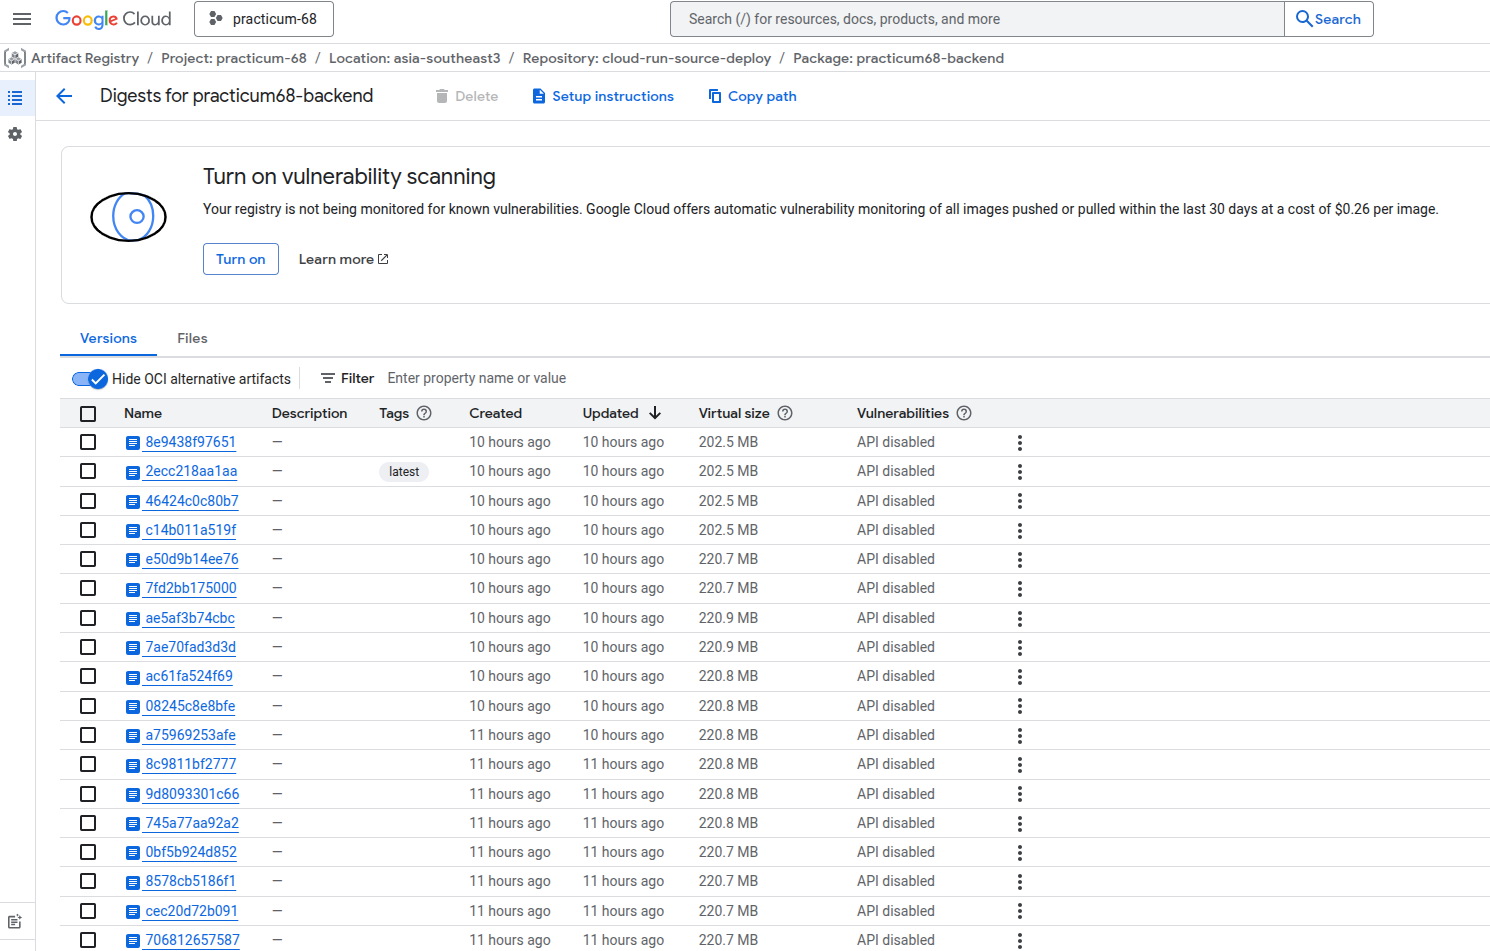Image resolution: width=1490 pixels, height=951 pixels.
Task: Sort by Updated column arrow
Action: coord(655,413)
